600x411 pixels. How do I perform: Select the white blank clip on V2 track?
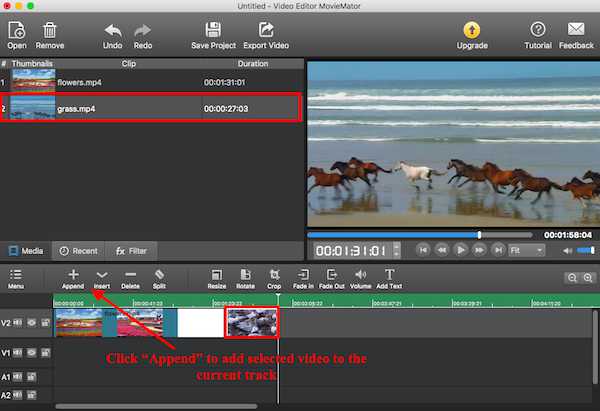(201, 323)
